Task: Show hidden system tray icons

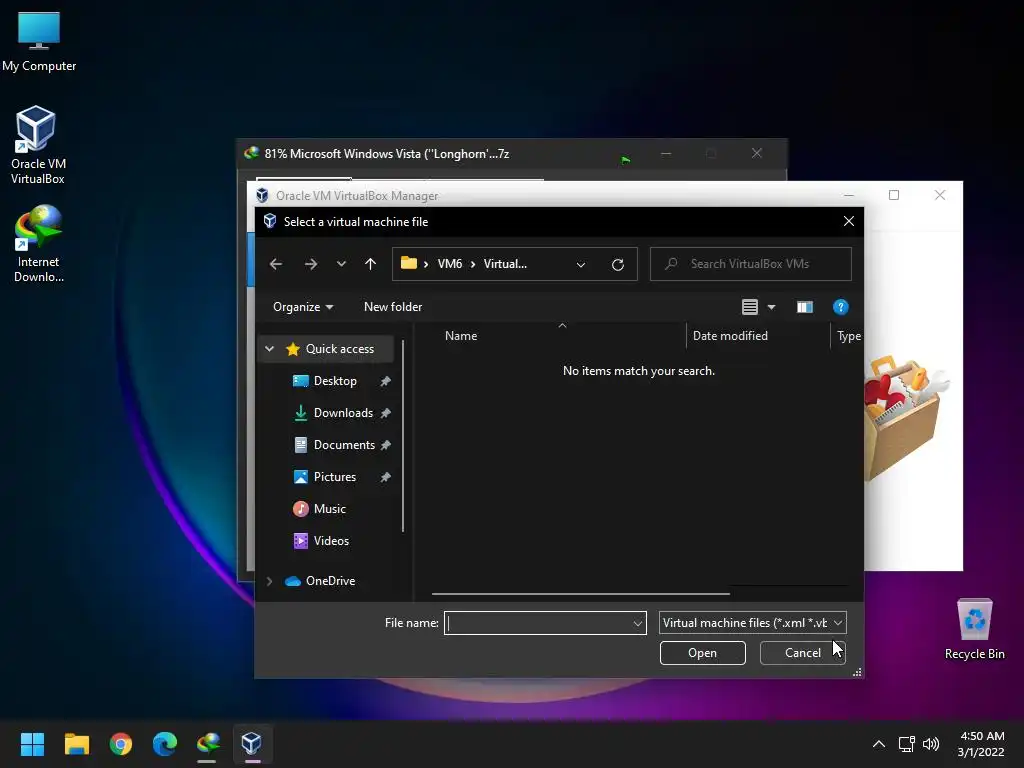Action: (x=879, y=744)
